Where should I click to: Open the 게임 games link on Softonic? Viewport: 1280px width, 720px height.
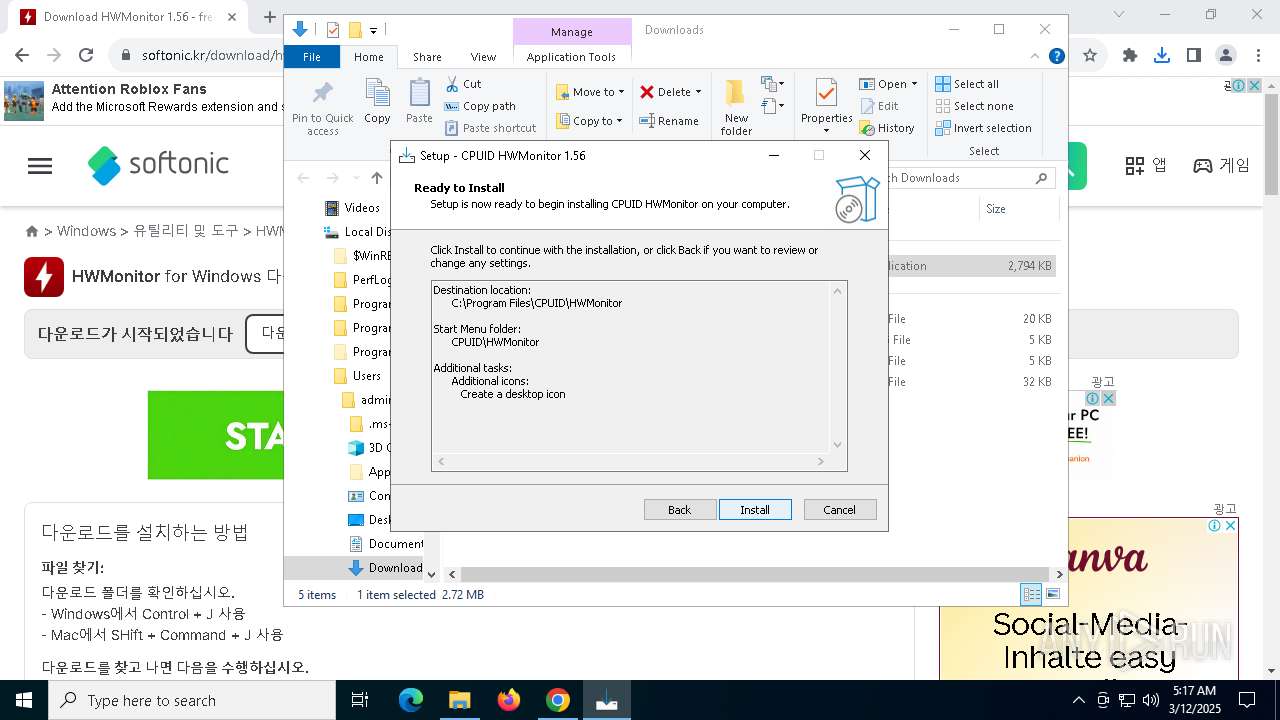pos(1222,166)
